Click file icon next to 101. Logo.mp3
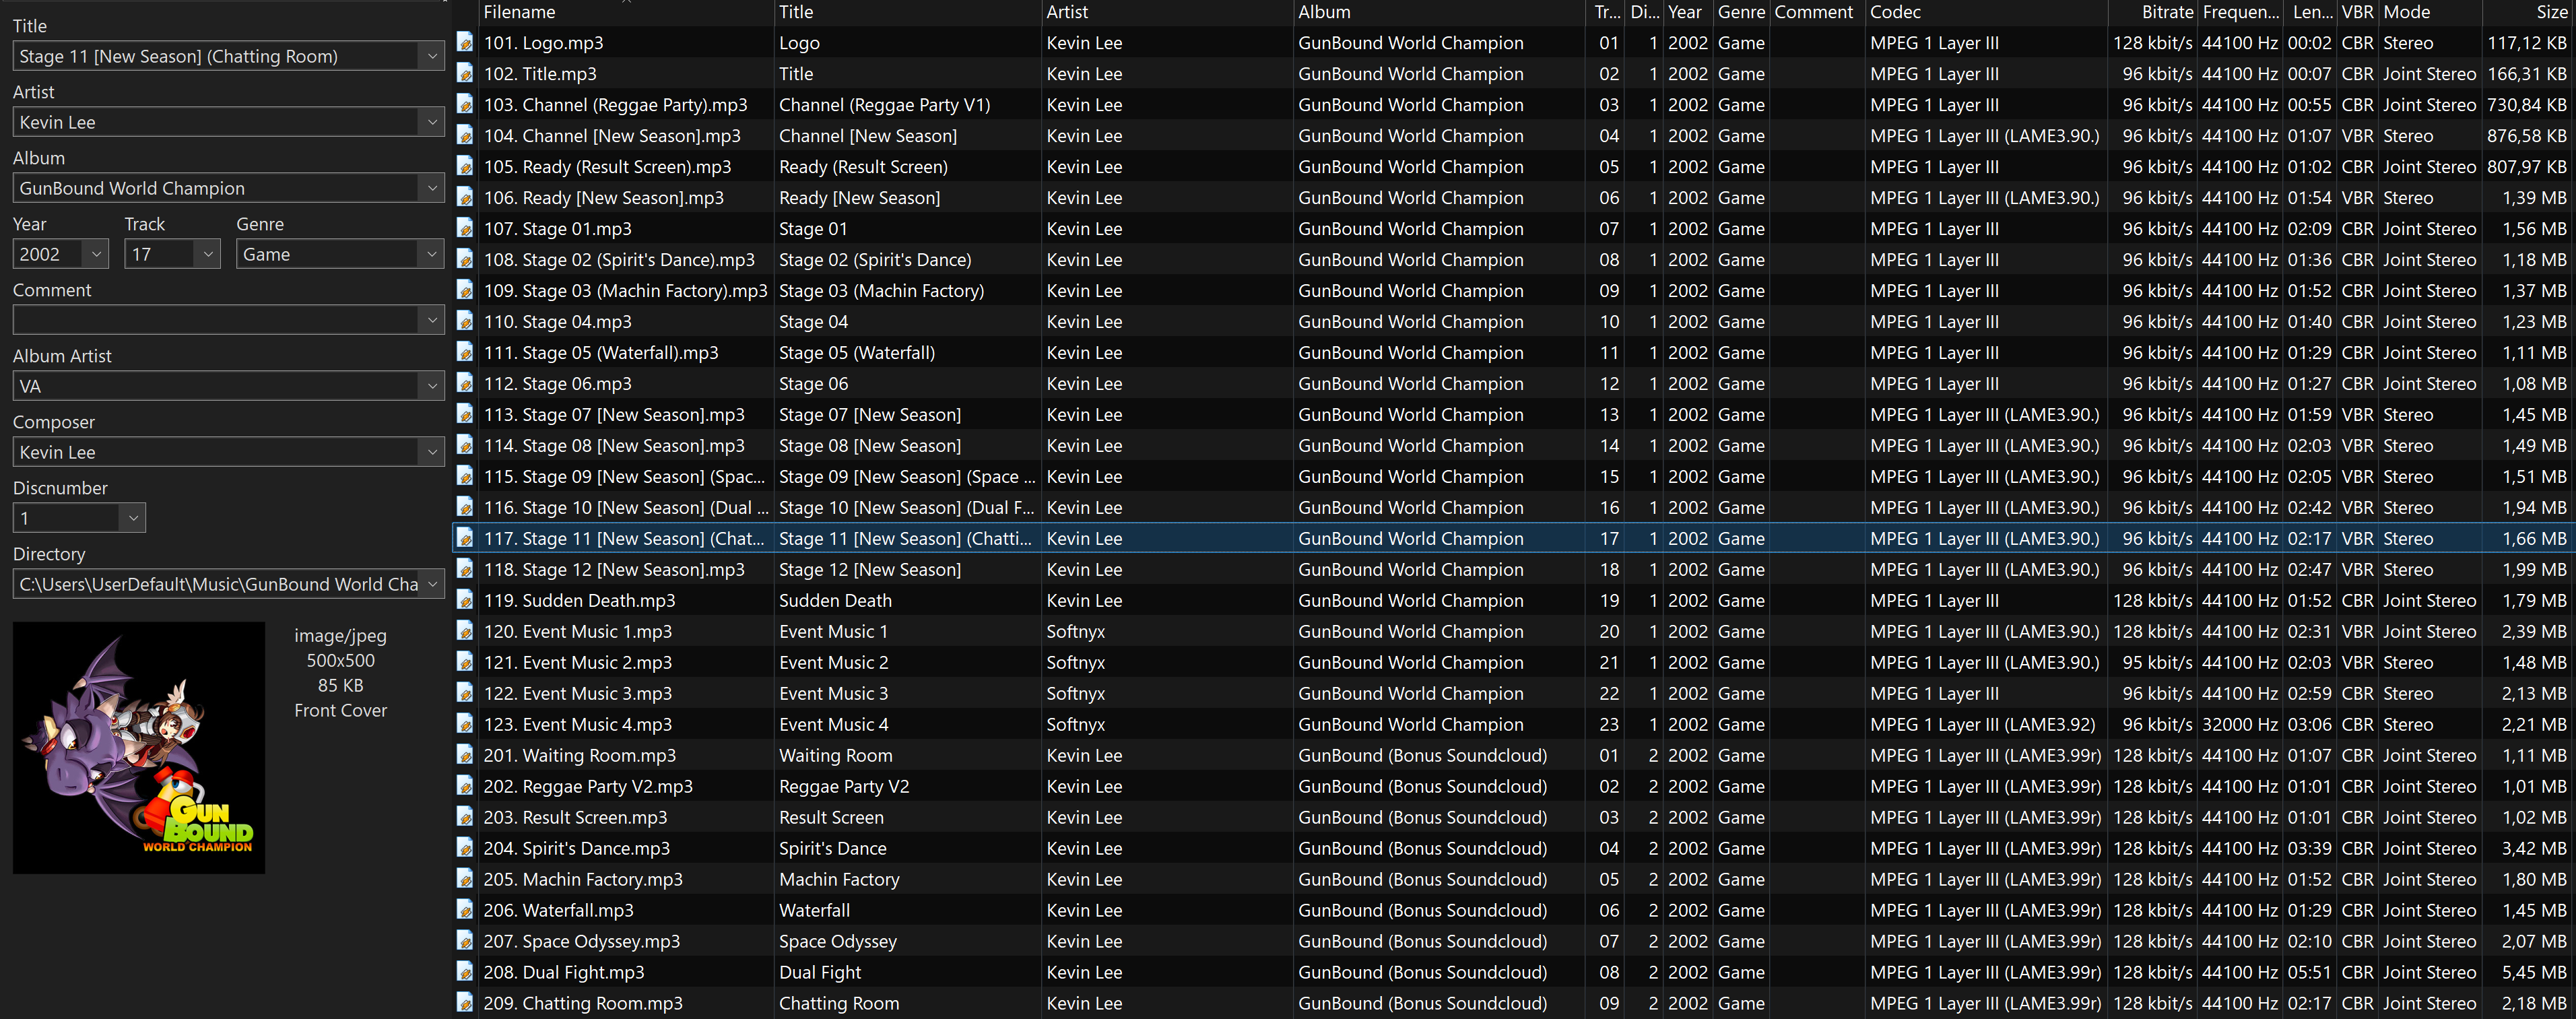This screenshot has height=1019, width=2576. pyautogui.click(x=465, y=42)
